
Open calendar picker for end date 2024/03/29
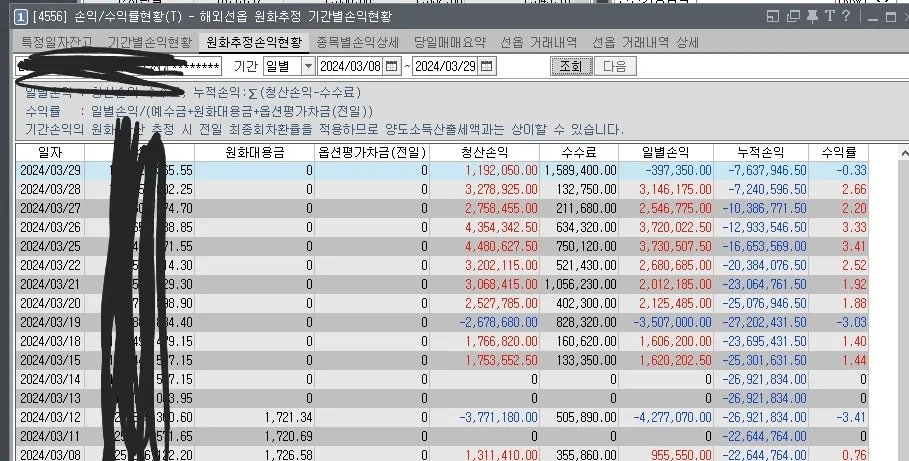coord(487,66)
